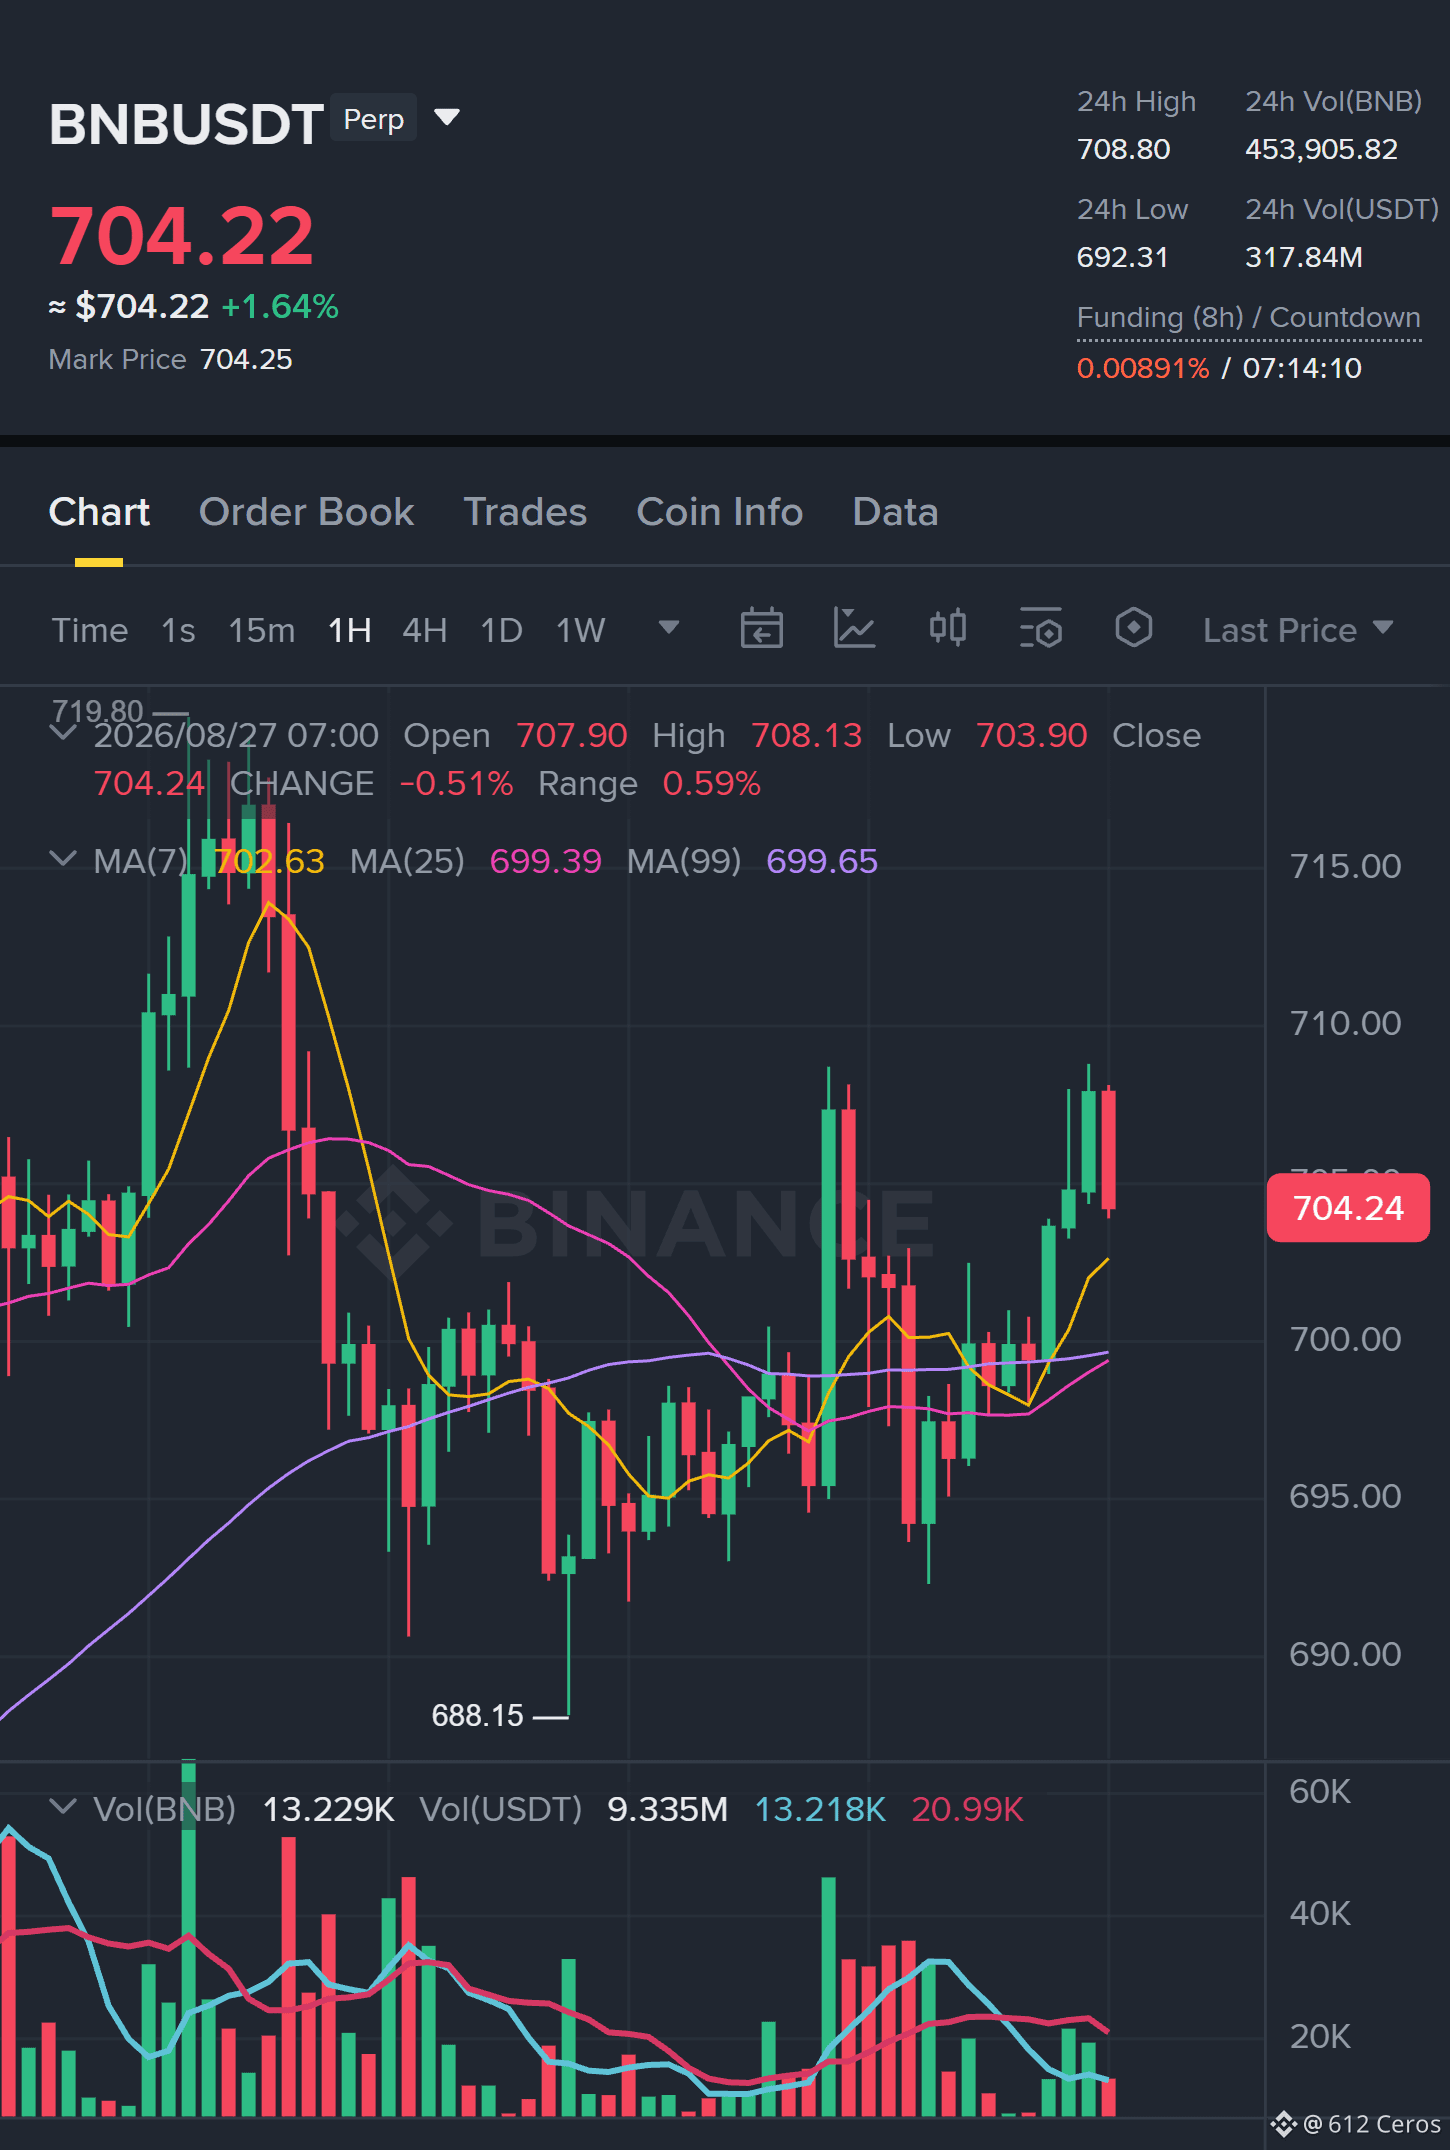Tap the 24h High value 708.80

click(x=1123, y=149)
